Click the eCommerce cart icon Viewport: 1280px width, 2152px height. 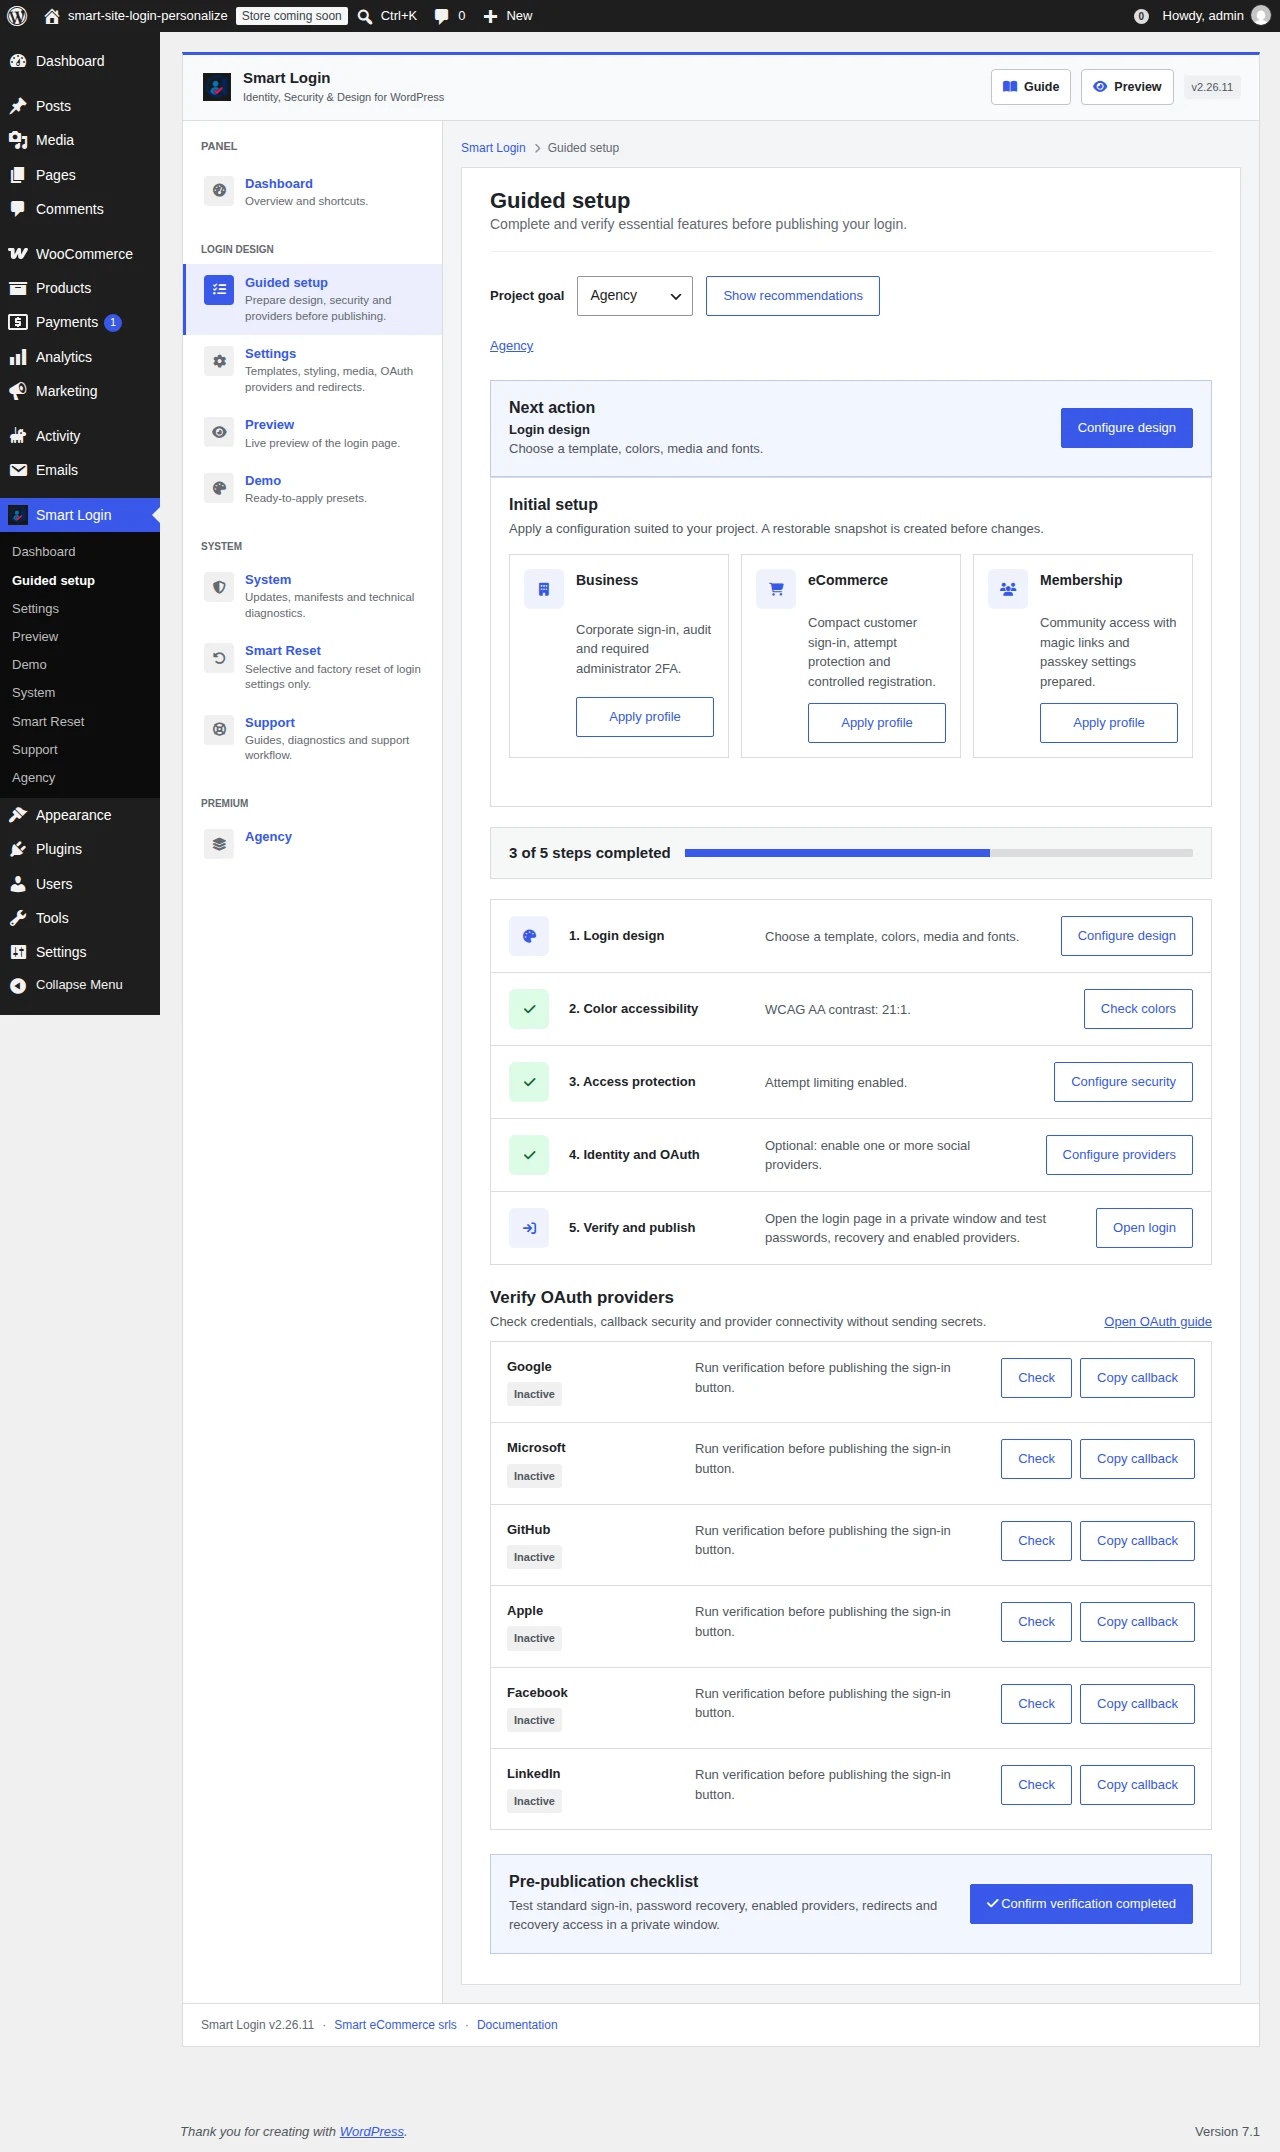pos(776,589)
